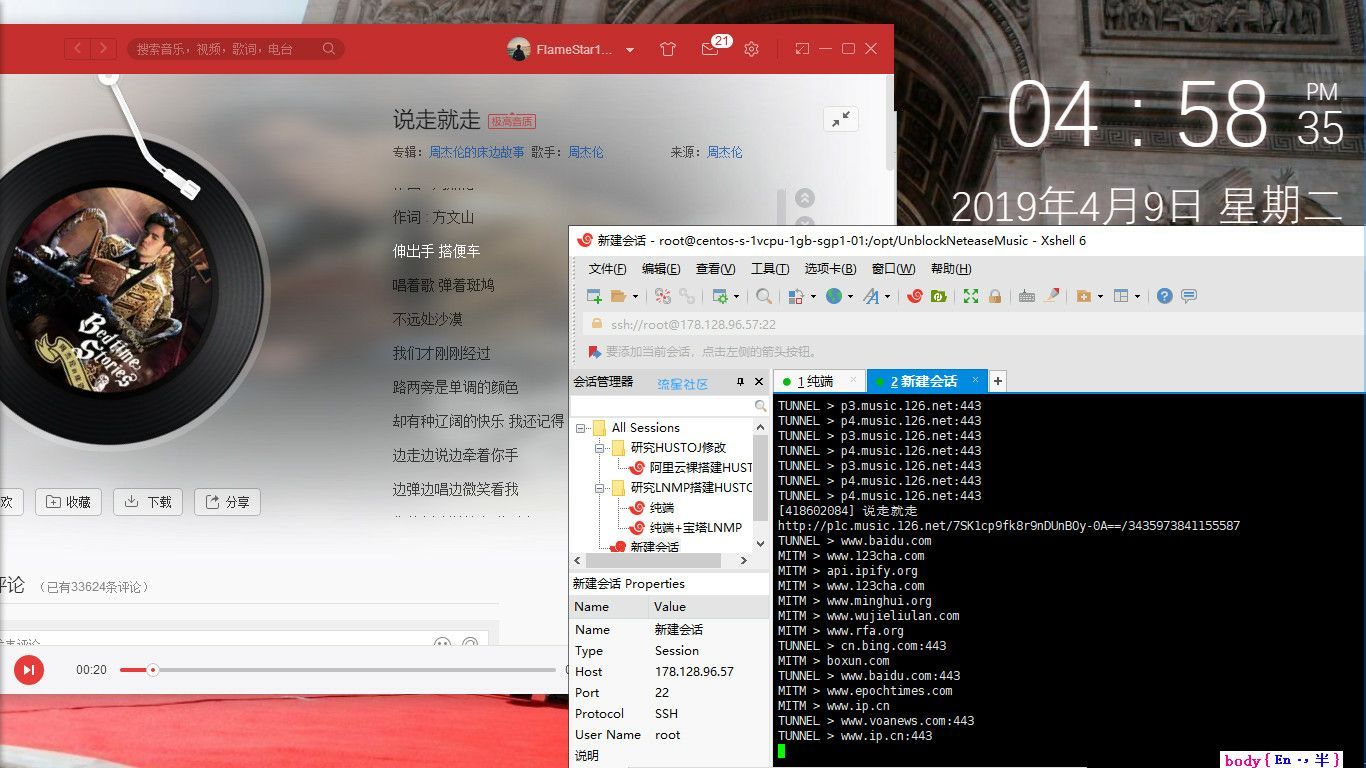Open the 查看(V) menu in Xshell
The image size is (1366, 768).
(x=715, y=269)
